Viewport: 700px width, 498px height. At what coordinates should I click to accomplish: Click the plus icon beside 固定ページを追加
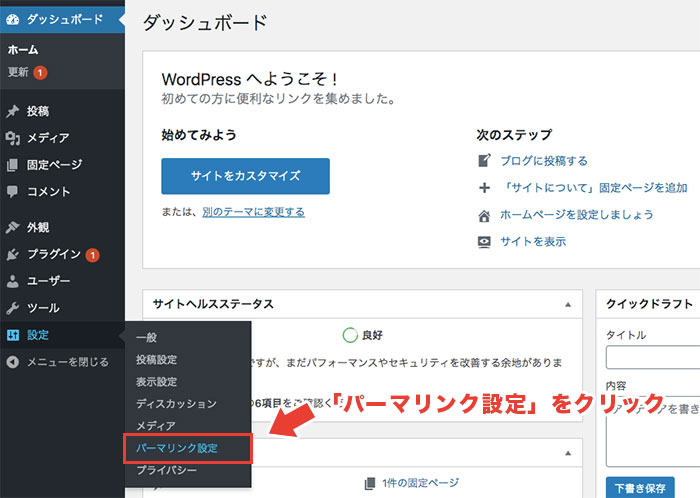tap(484, 188)
